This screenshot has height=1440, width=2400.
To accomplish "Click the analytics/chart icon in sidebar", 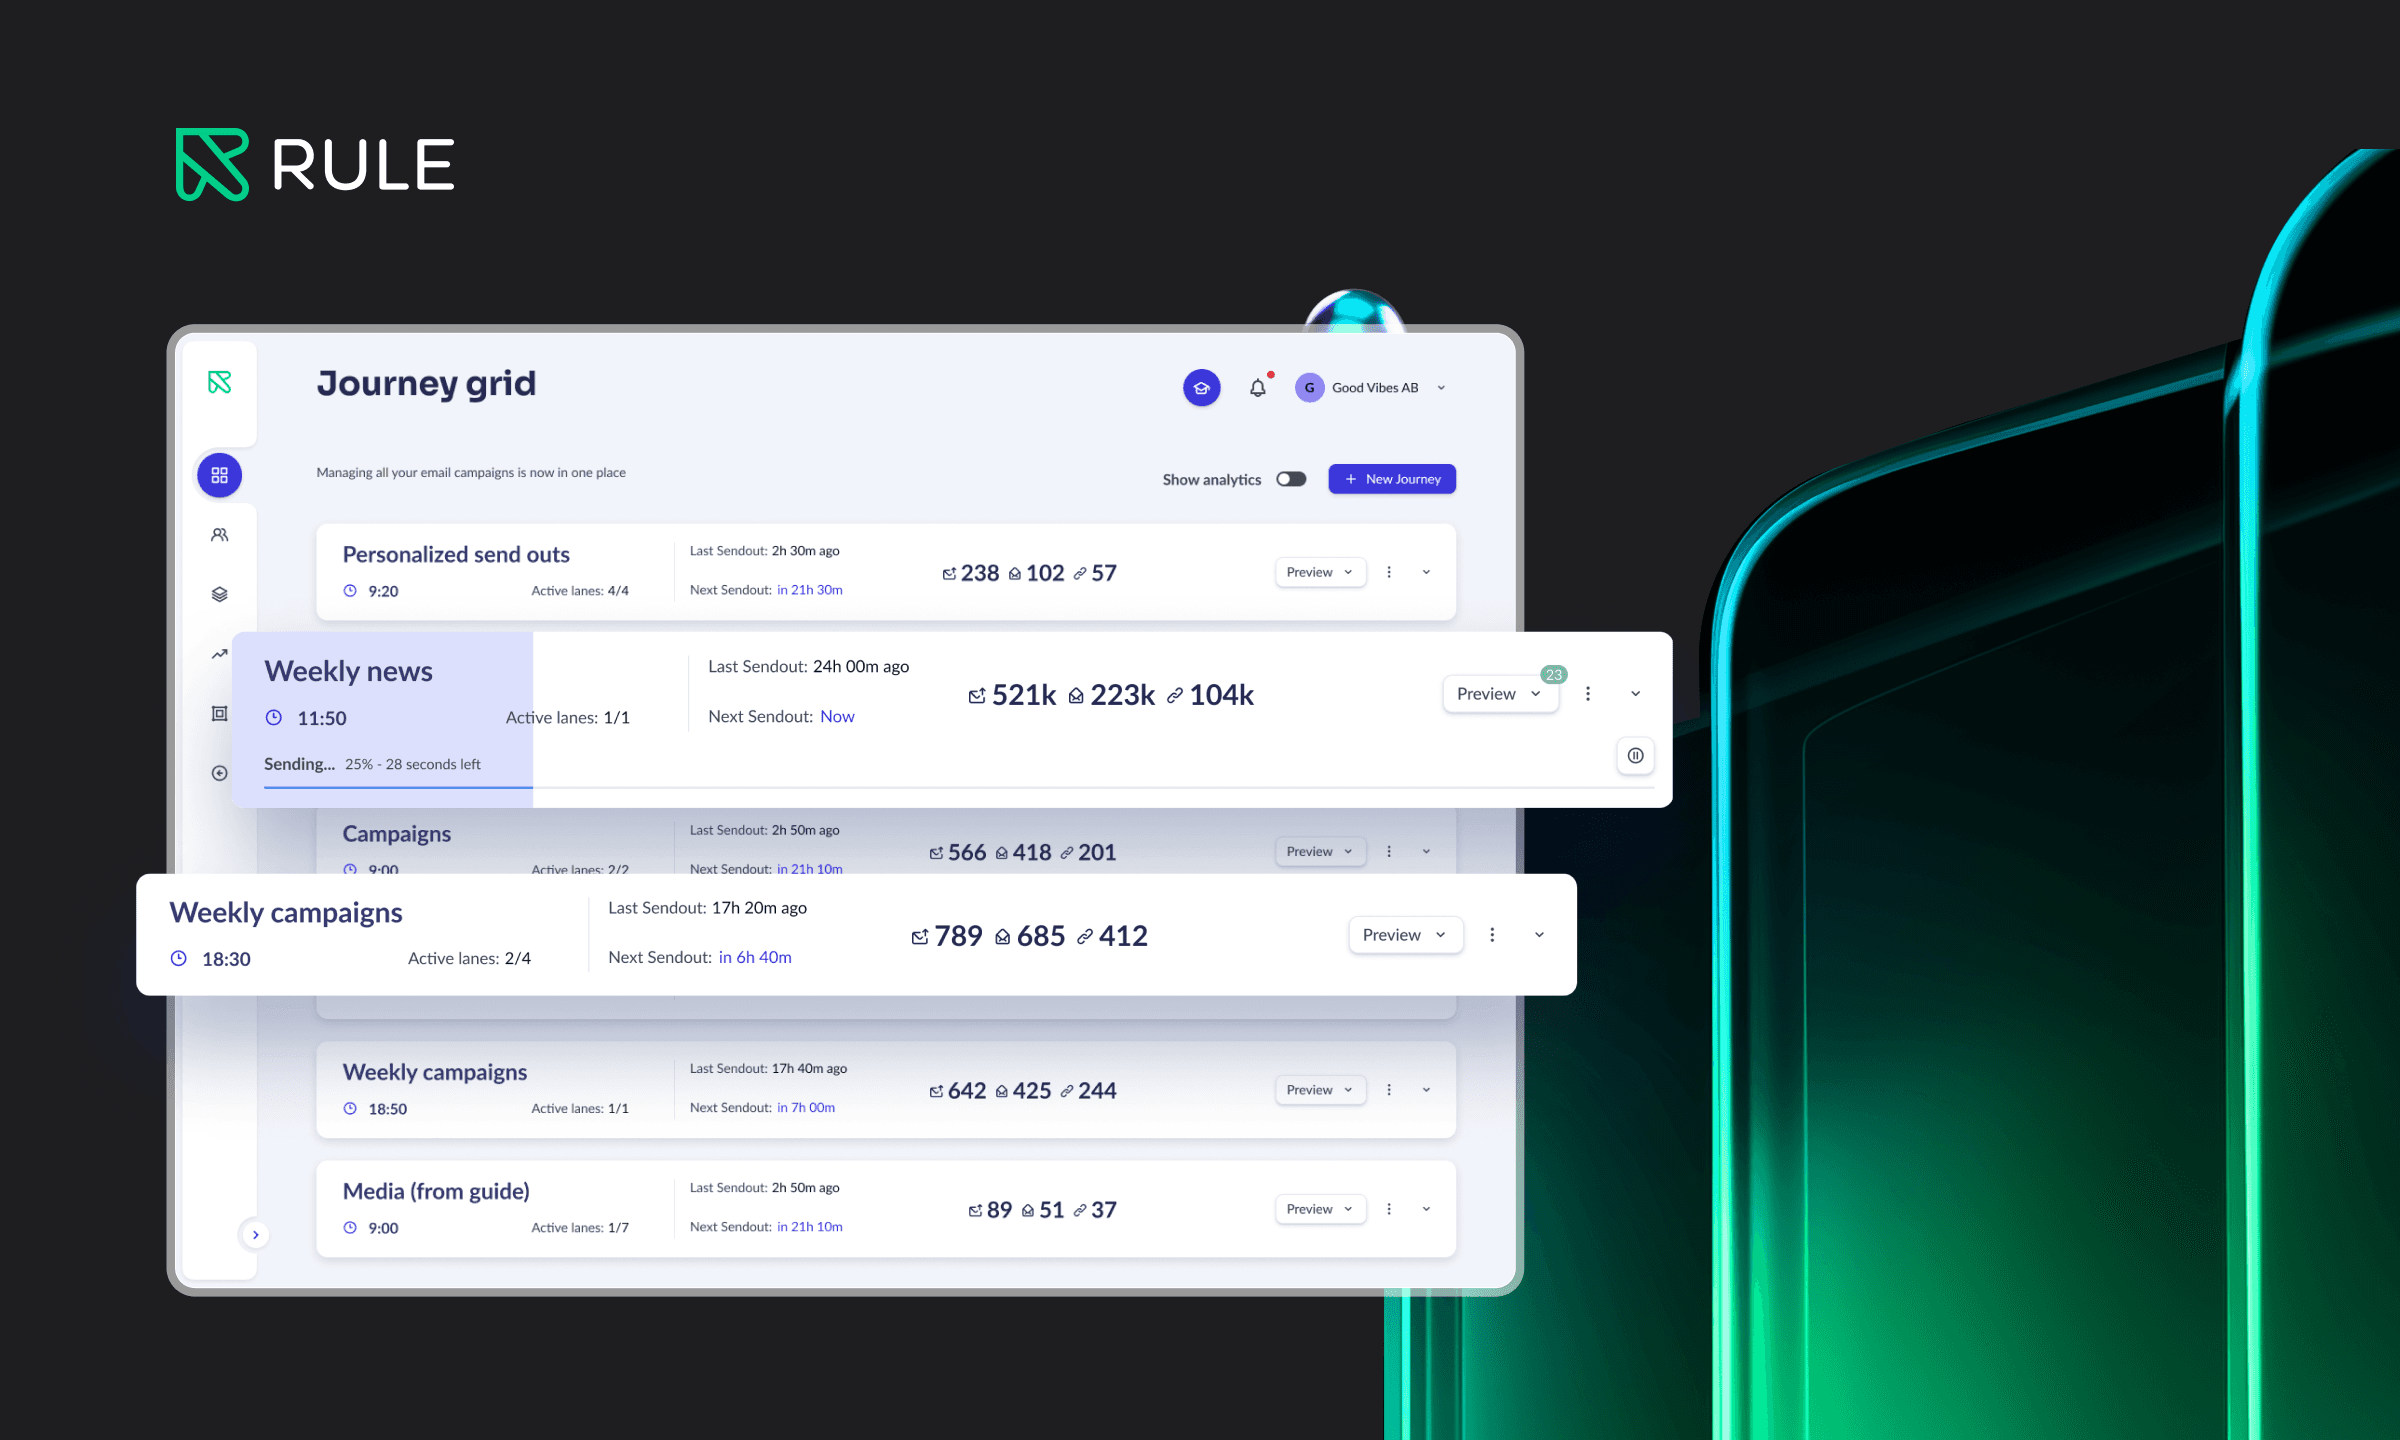I will (219, 653).
